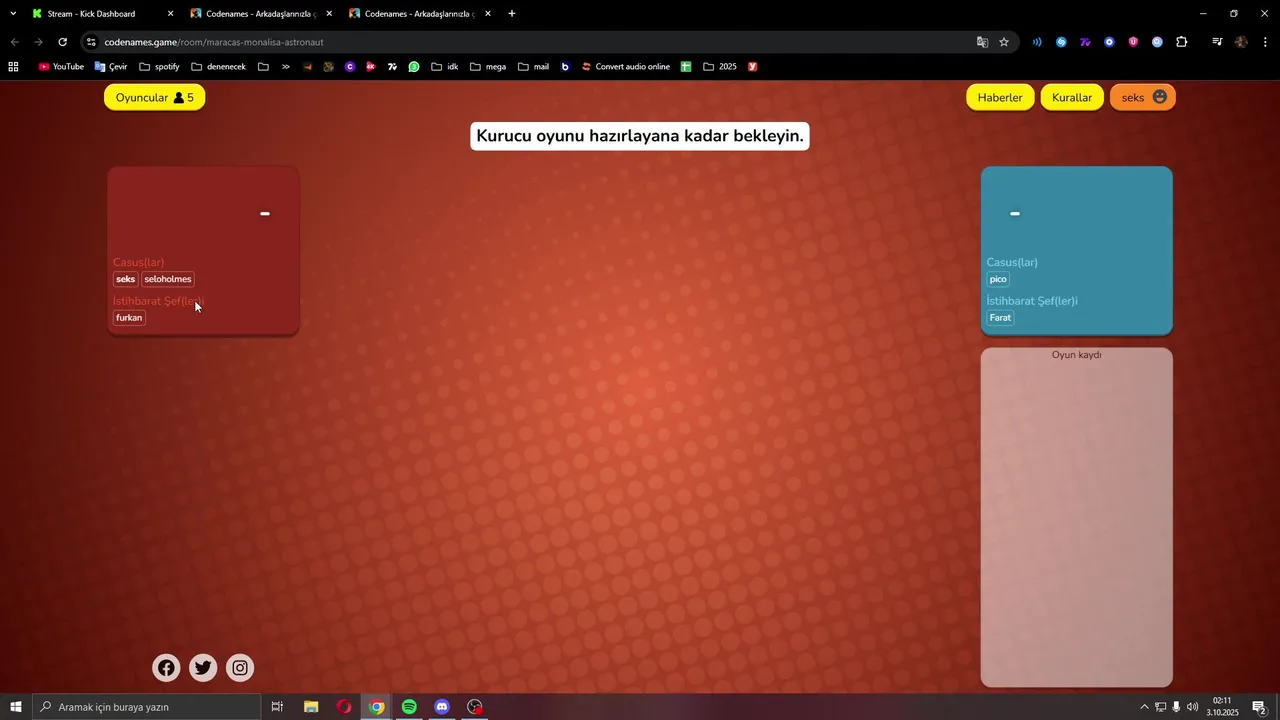1280x720 pixels.
Task: Click the address bar URL field
Action: (x=530, y=42)
